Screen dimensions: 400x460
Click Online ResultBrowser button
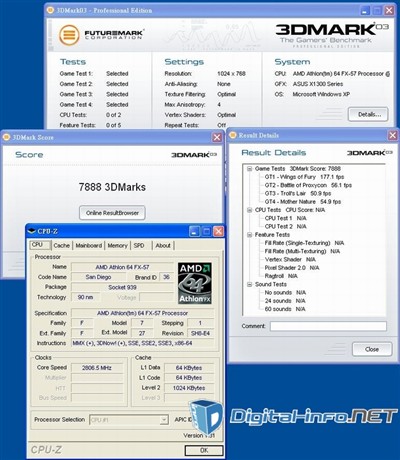pyautogui.click(x=112, y=213)
